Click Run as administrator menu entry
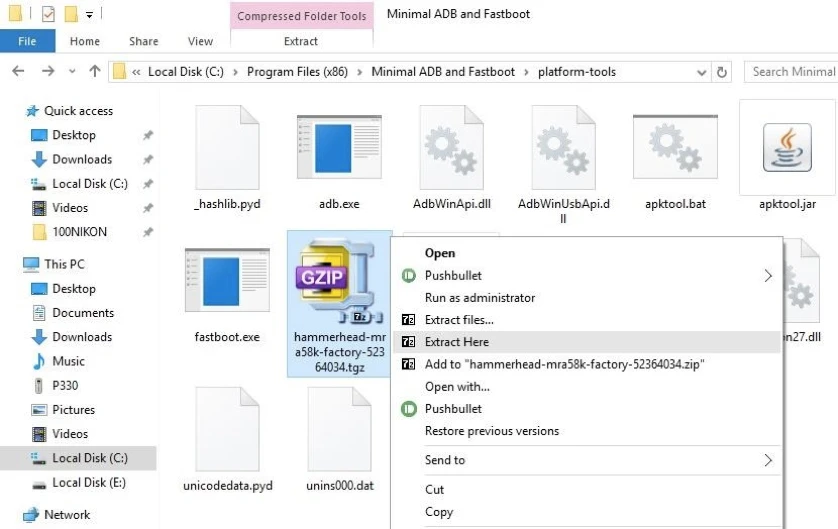This screenshot has height=529, width=838. click(480, 298)
